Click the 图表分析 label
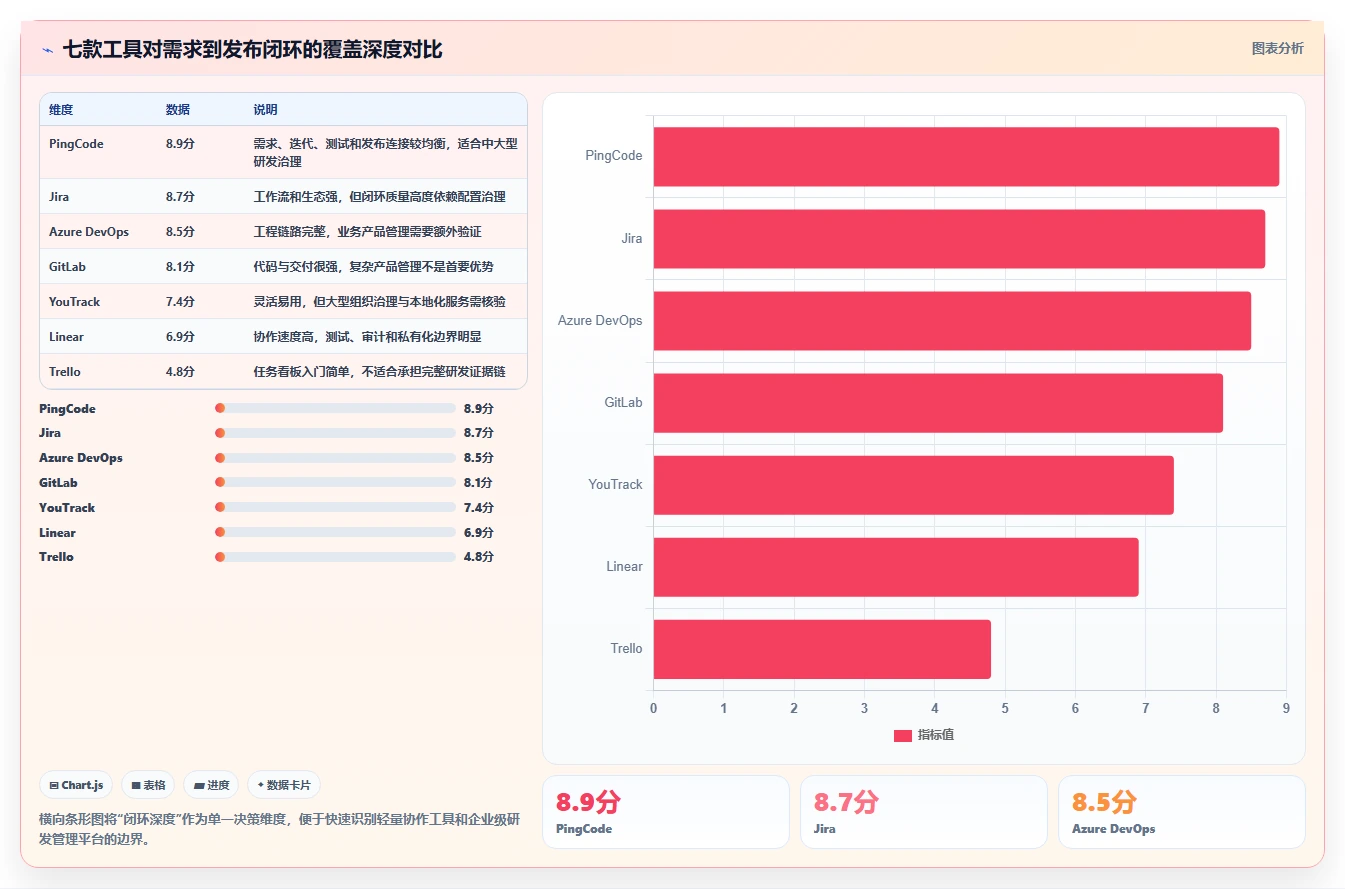 (x=1277, y=48)
